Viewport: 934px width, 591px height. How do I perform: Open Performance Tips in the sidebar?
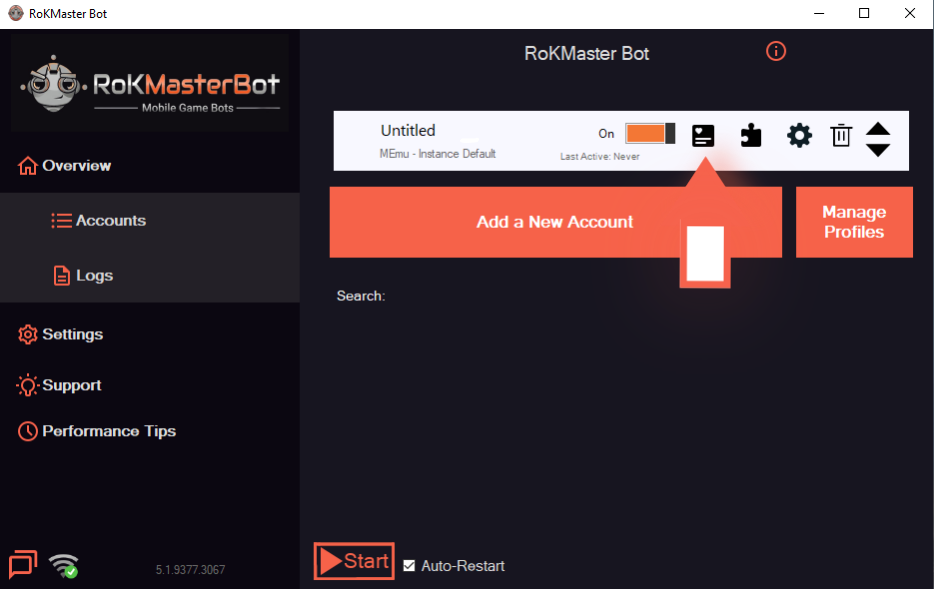97,431
